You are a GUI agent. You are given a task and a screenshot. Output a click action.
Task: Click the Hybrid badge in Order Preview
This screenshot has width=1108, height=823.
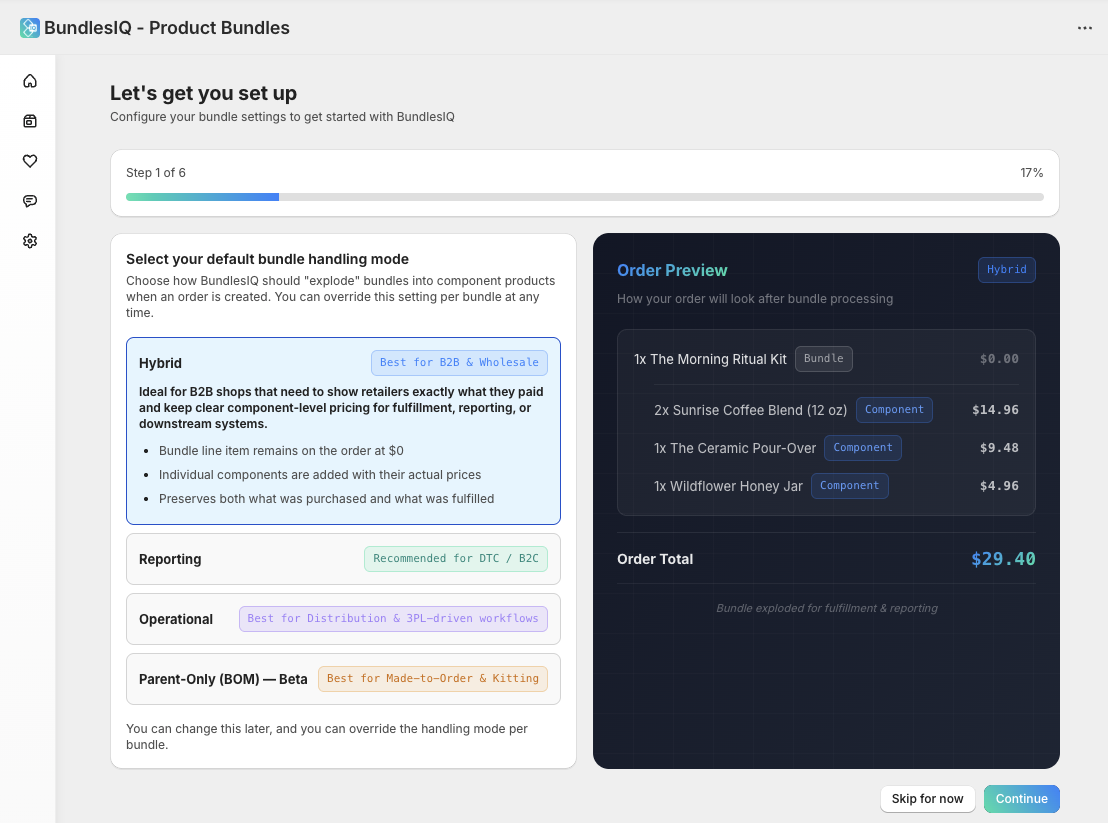click(1006, 269)
